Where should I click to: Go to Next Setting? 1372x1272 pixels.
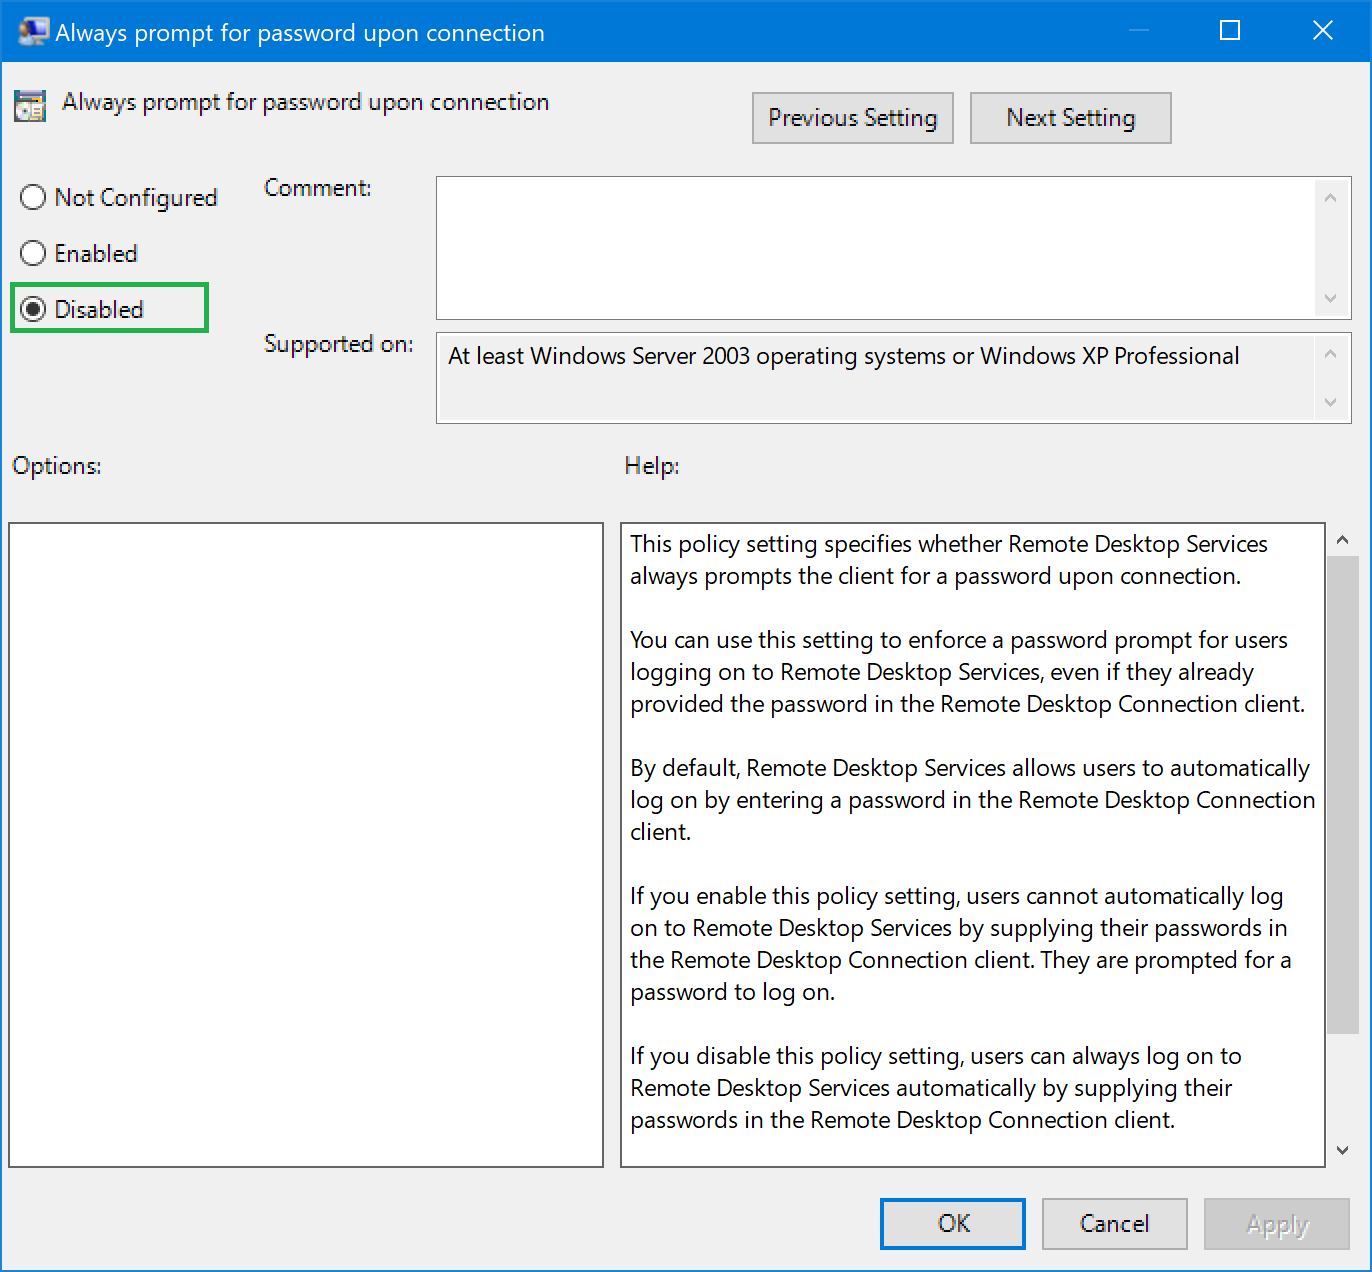click(x=1070, y=118)
